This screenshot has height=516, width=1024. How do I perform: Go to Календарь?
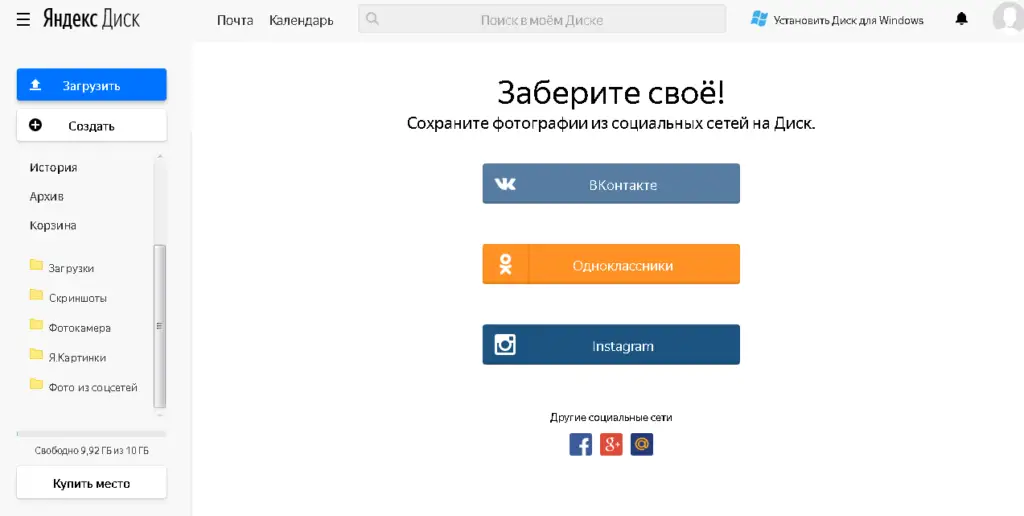[301, 20]
